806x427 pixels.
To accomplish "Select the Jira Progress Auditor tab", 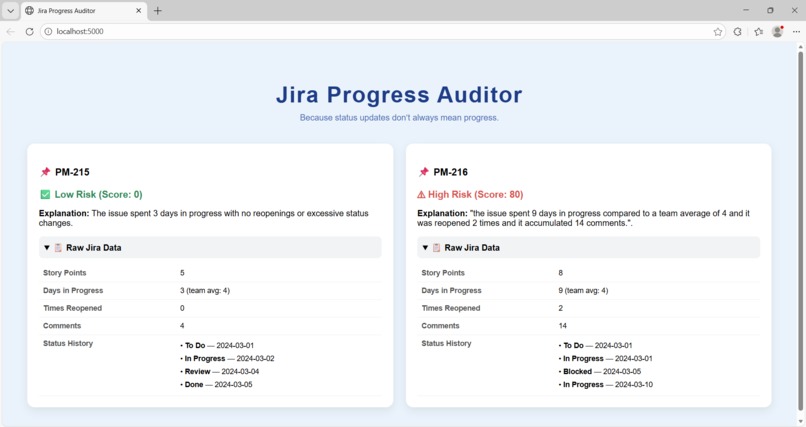I will [x=84, y=10].
